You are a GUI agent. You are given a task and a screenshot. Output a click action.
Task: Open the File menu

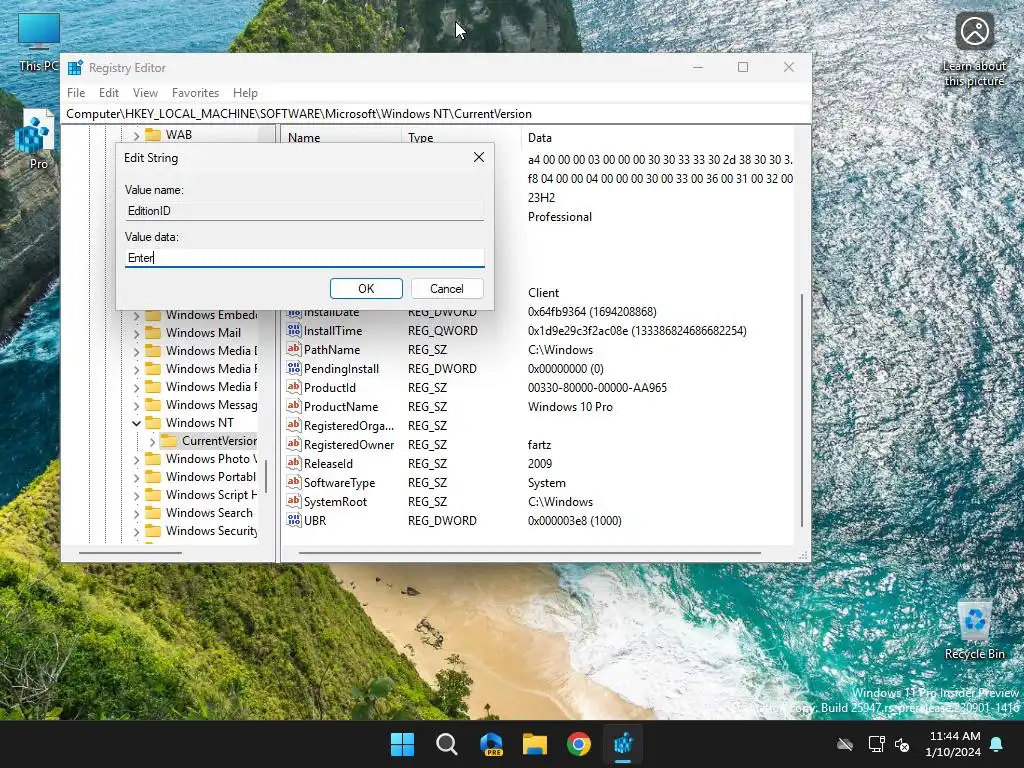click(76, 93)
